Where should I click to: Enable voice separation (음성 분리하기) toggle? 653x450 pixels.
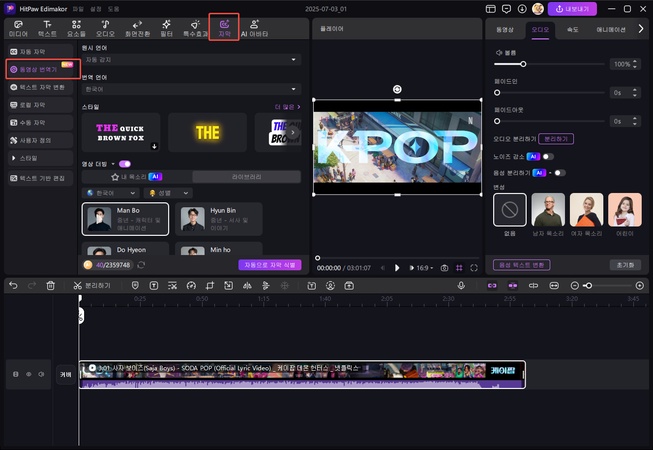click(560, 173)
